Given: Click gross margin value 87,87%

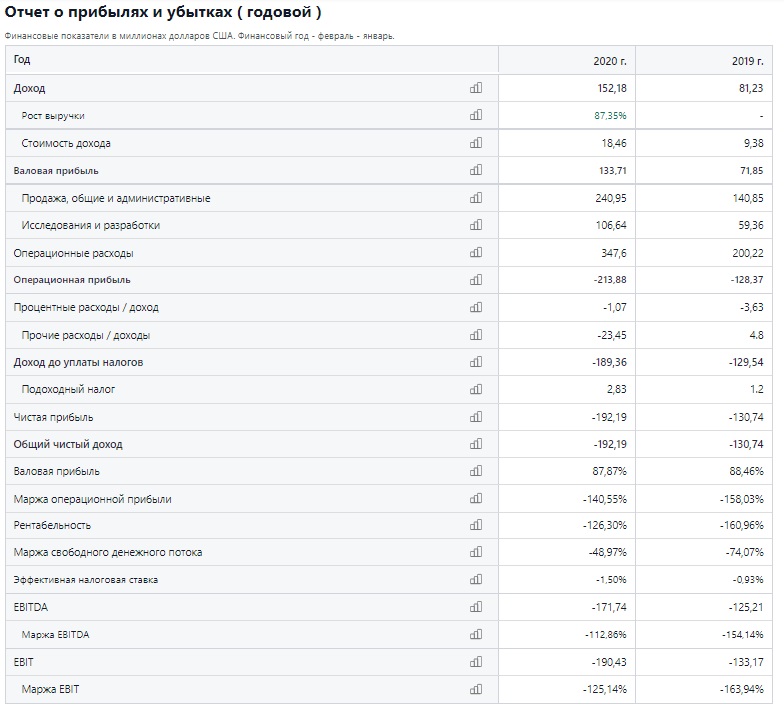Looking at the screenshot, I should point(610,471).
